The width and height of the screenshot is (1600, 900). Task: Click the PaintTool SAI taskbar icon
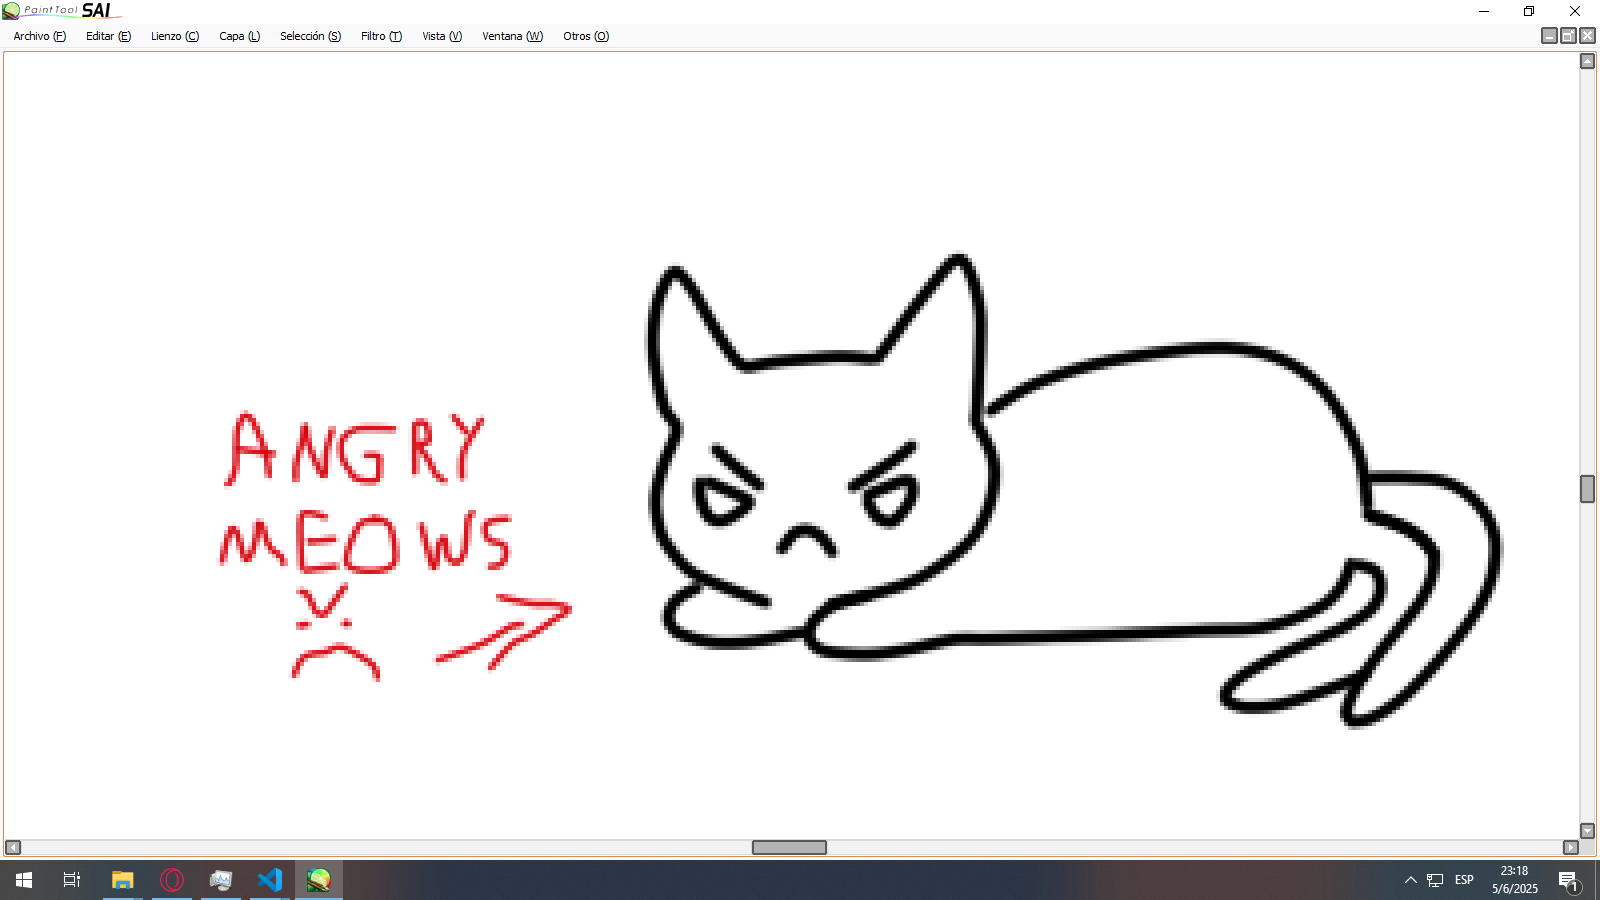coord(319,880)
